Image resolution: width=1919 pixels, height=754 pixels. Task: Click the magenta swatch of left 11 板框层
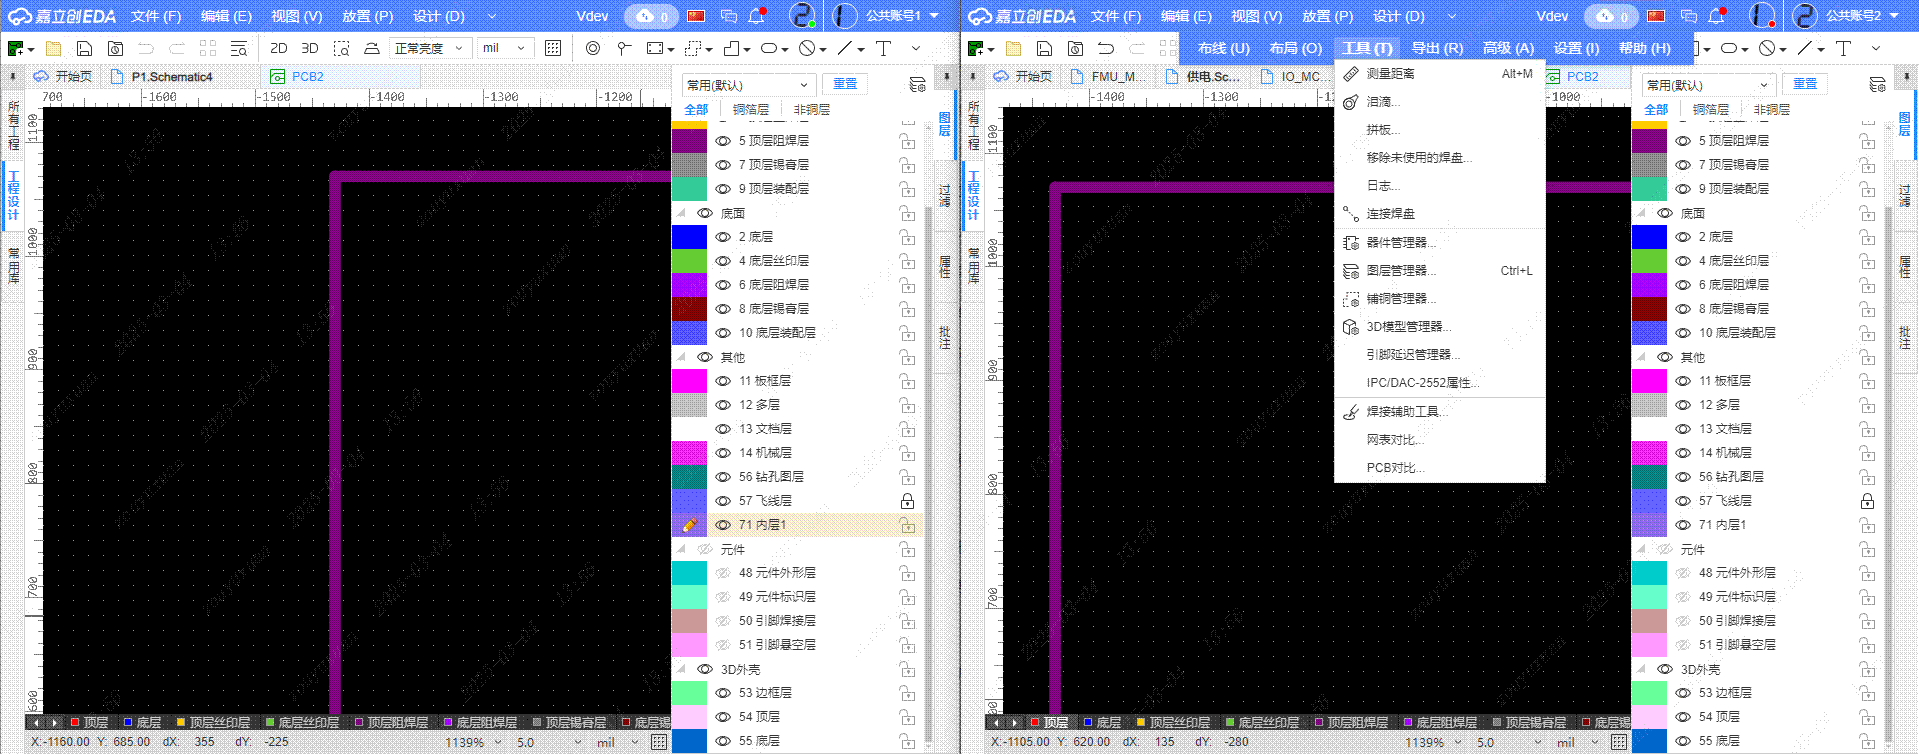click(x=689, y=381)
